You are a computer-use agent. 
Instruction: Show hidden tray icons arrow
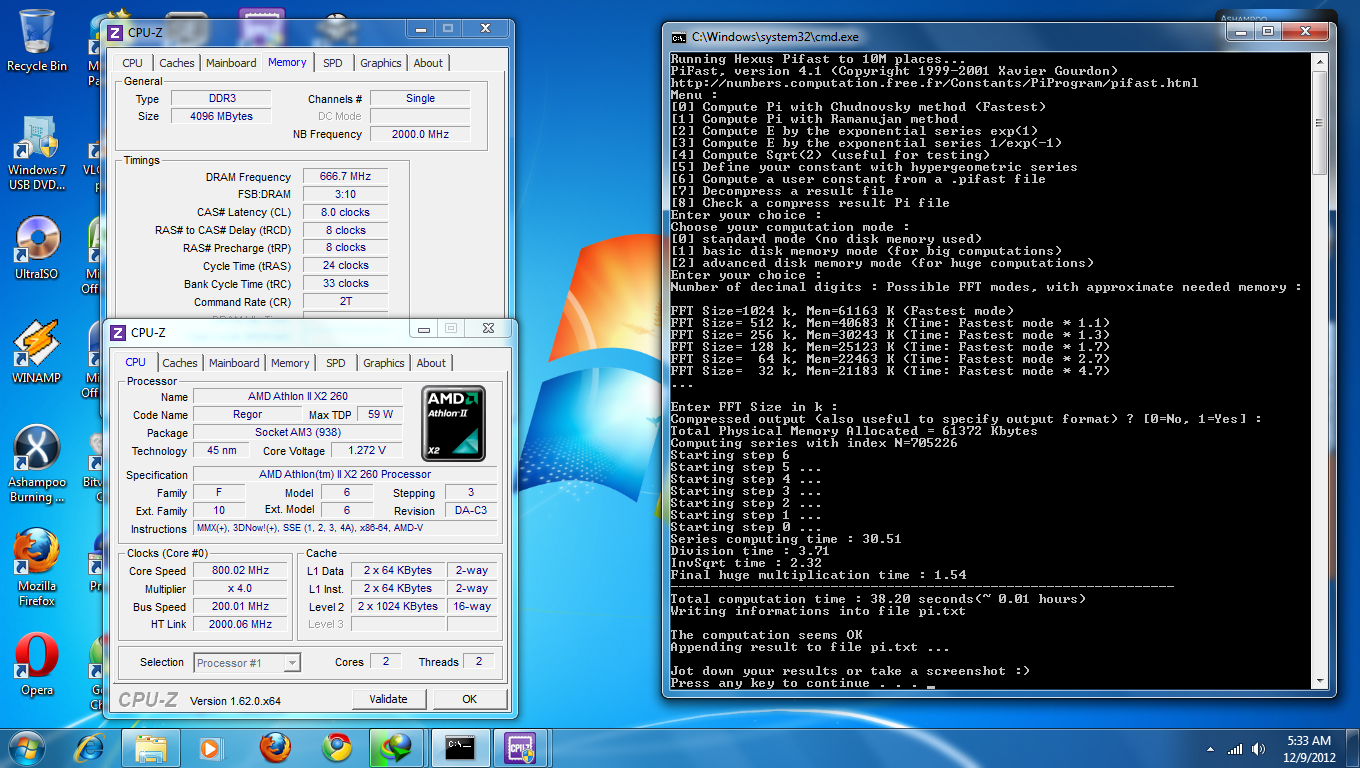(1209, 749)
